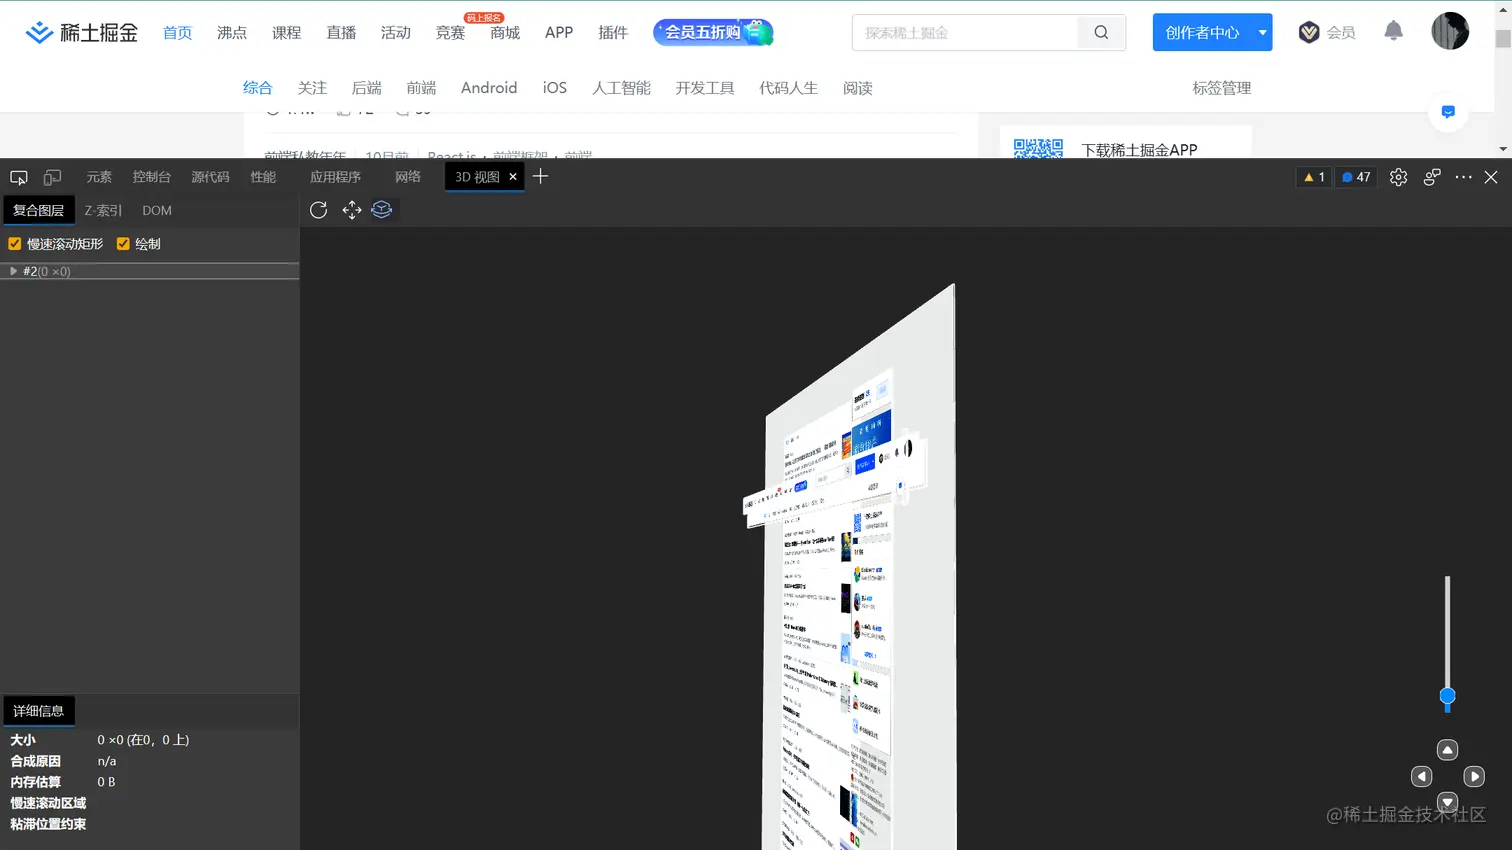The height and width of the screenshot is (850, 1512).
Task: Click the console messages counter showing 47
Action: 1355,177
